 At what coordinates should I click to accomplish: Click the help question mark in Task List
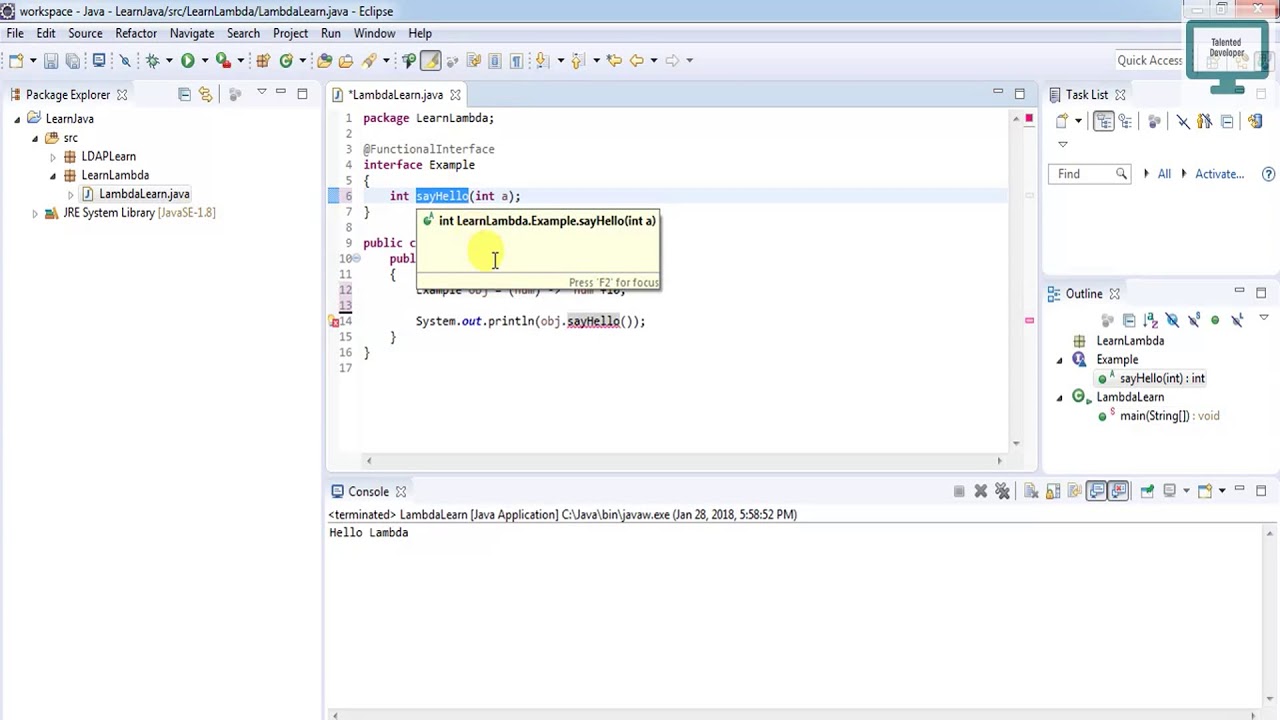(x=1269, y=174)
